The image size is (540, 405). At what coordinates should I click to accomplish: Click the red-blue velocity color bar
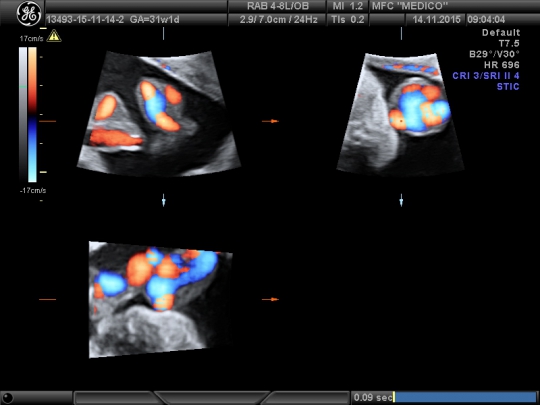click(32, 115)
